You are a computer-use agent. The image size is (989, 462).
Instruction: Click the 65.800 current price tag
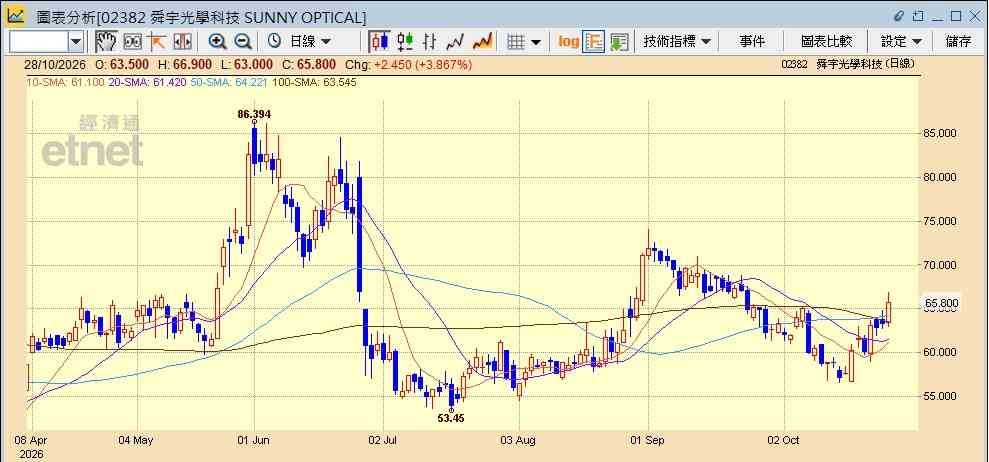(x=941, y=304)
